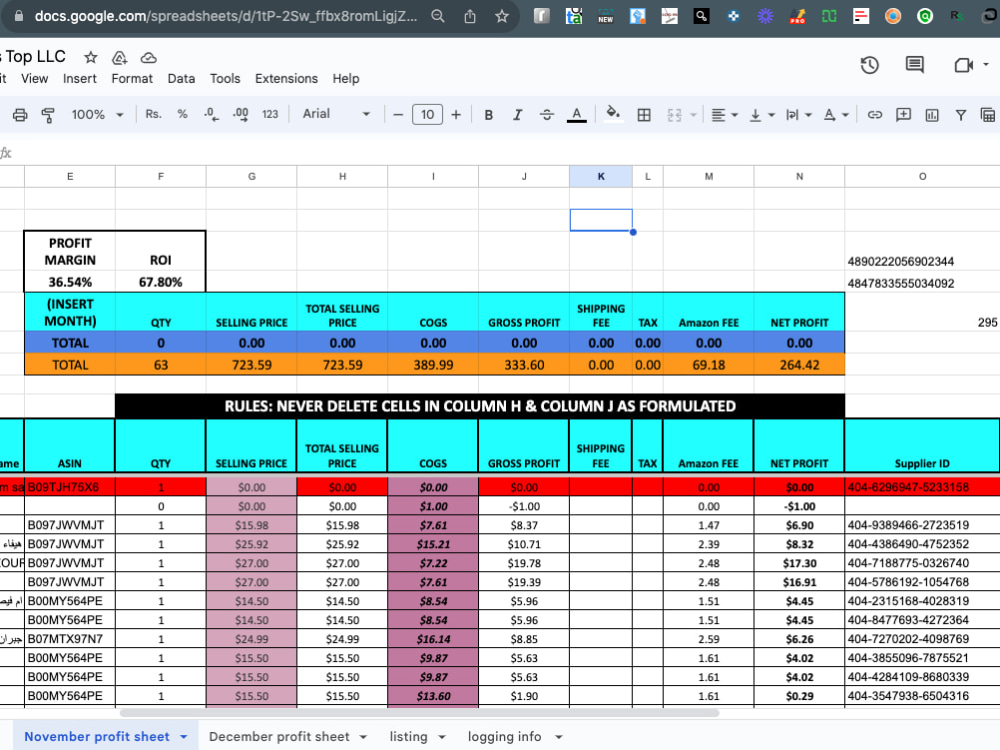Open the fill color picker
The height and width of the screenshot is (750, 1000).
tap(613, 114)
